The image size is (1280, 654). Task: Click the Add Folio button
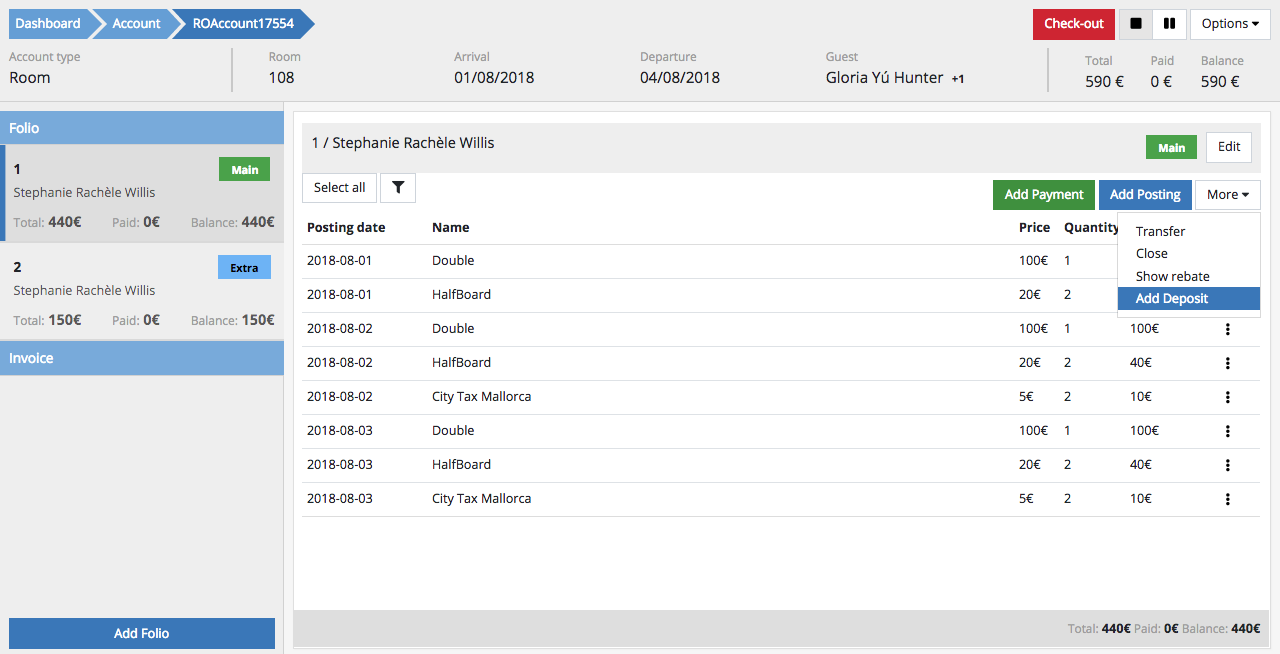(142, 633)
